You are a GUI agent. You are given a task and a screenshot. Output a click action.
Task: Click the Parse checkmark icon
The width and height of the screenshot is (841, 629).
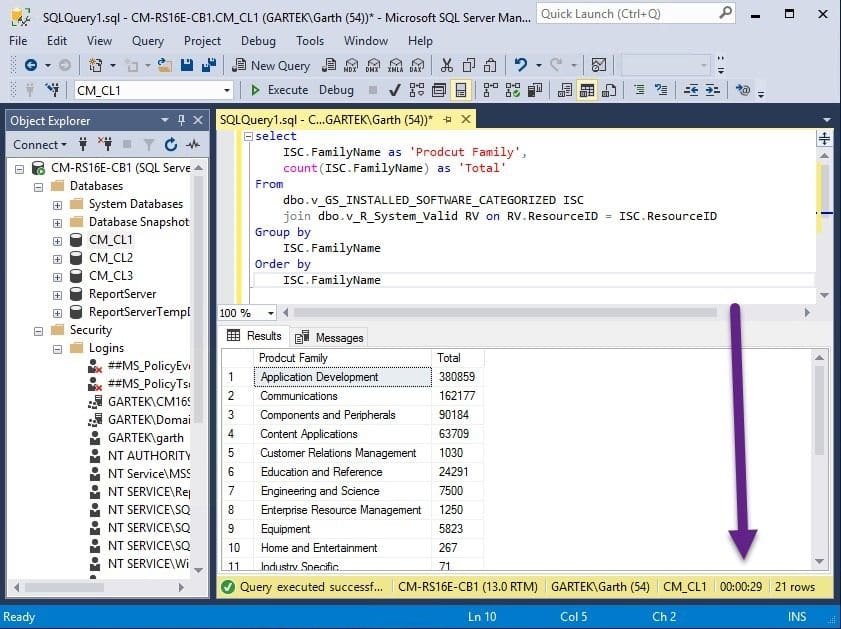click(x=395, y=90)
